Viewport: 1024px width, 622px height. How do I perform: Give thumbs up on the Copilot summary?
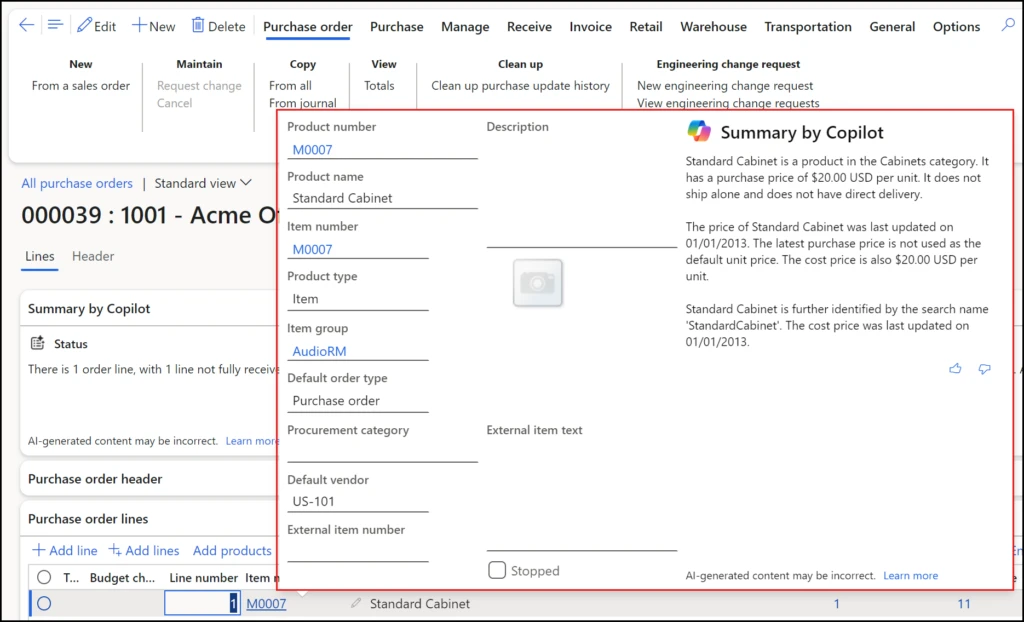tap(955, 368)
